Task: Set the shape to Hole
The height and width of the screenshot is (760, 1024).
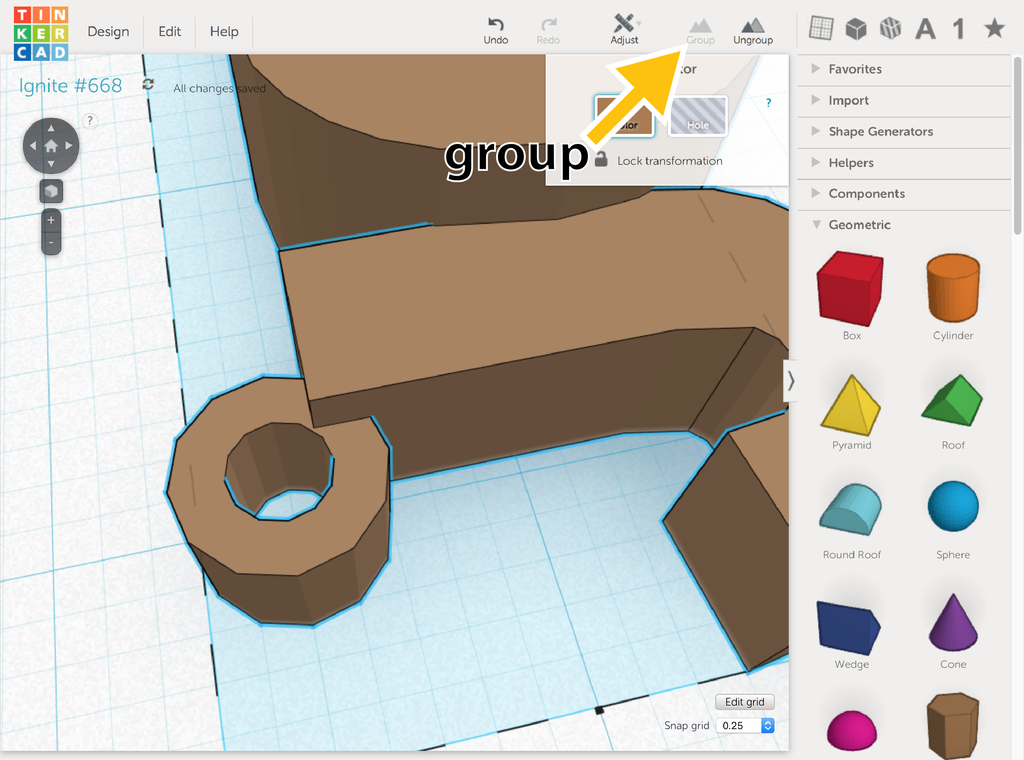Action: 697,116
